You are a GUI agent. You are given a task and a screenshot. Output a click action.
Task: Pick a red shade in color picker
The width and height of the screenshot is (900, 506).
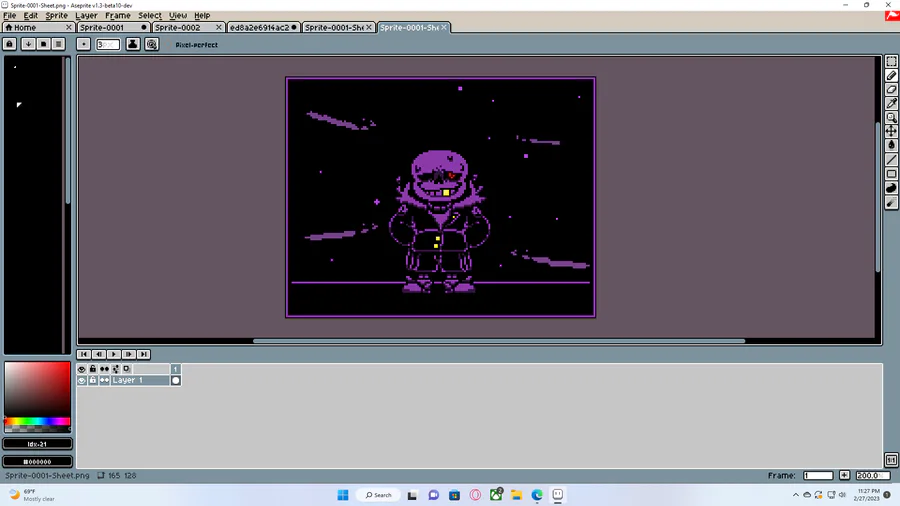coord(37,389)
